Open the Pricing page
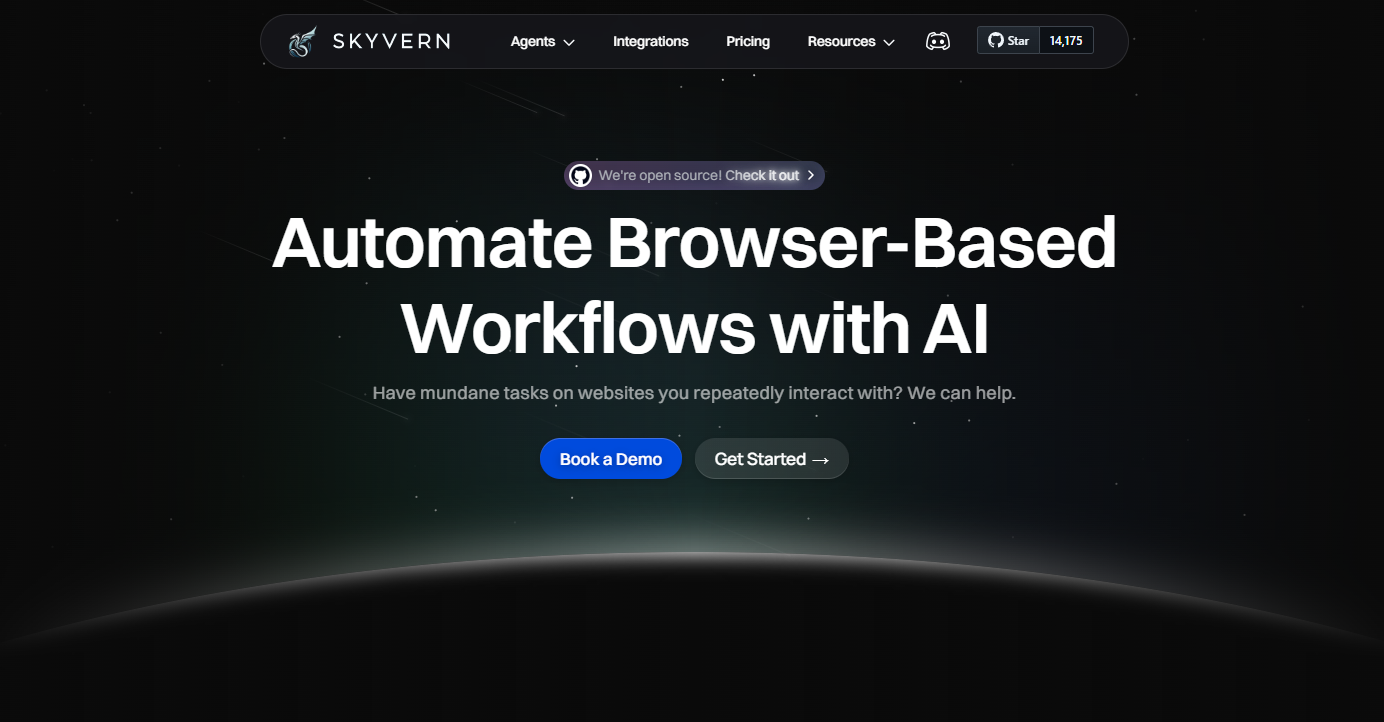This screenshot has width=1384, height=722. pyautogui.click(x=747, y=41)
